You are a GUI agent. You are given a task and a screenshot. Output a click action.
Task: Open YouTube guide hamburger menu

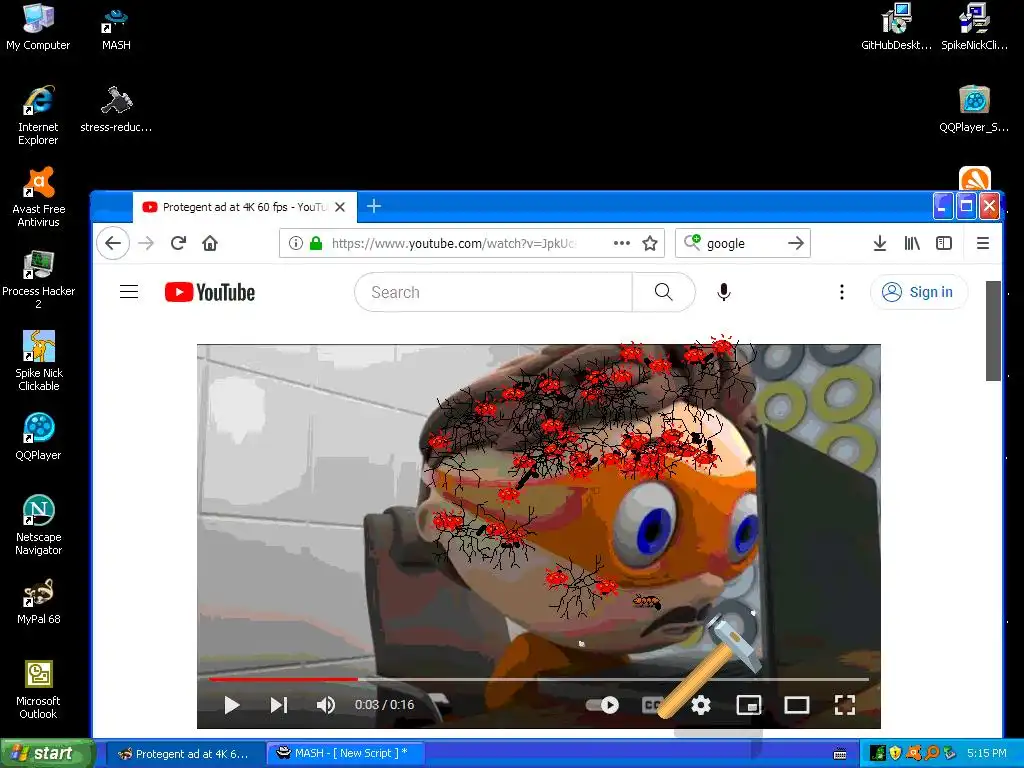point(129,292)
